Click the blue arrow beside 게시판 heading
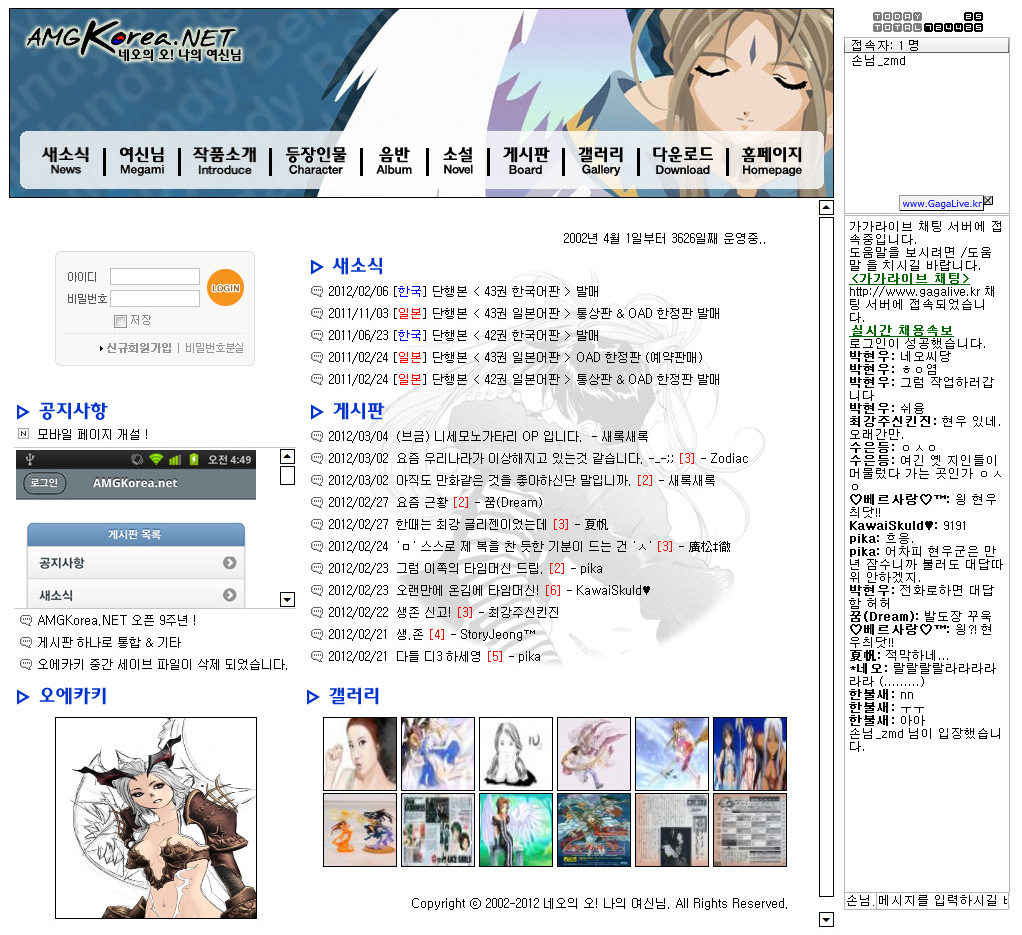This screenshot has width=1022, height=935. pyautogui.click(x=317, y=412)
